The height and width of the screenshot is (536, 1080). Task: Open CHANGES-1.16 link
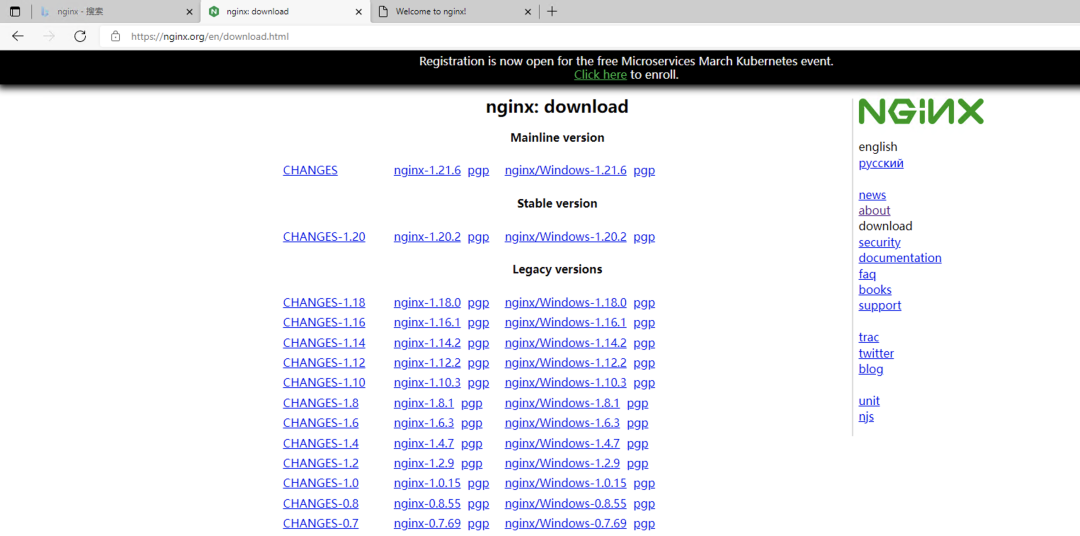[x=324, y=322]
